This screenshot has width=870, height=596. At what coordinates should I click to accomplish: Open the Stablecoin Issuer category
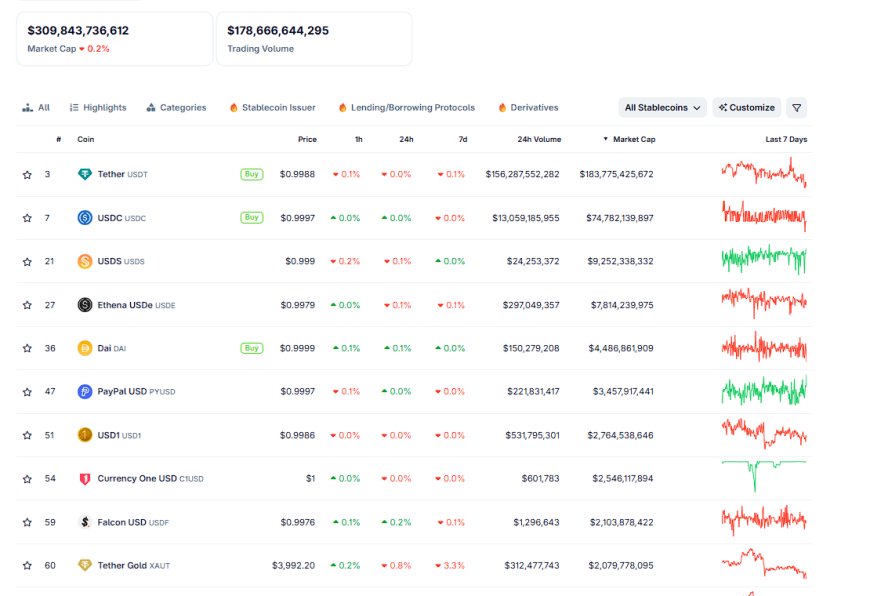(272, 108)
